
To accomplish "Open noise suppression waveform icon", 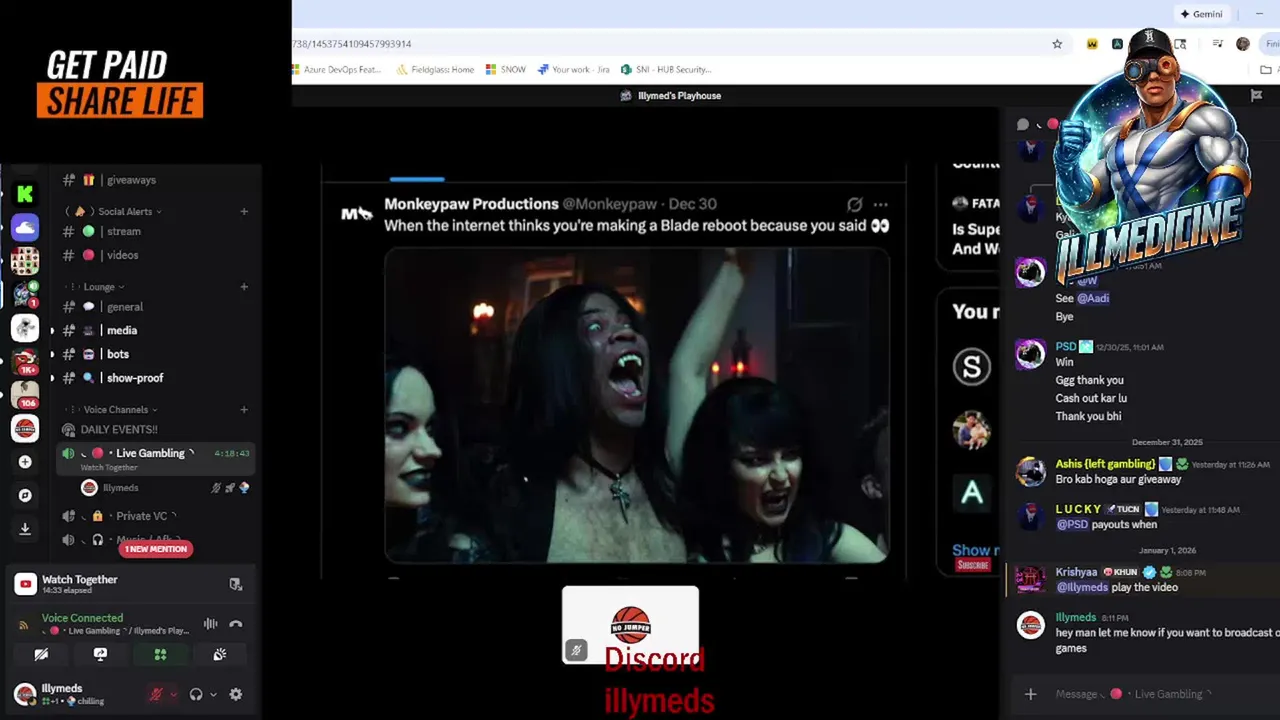I will tap(211, 624).
